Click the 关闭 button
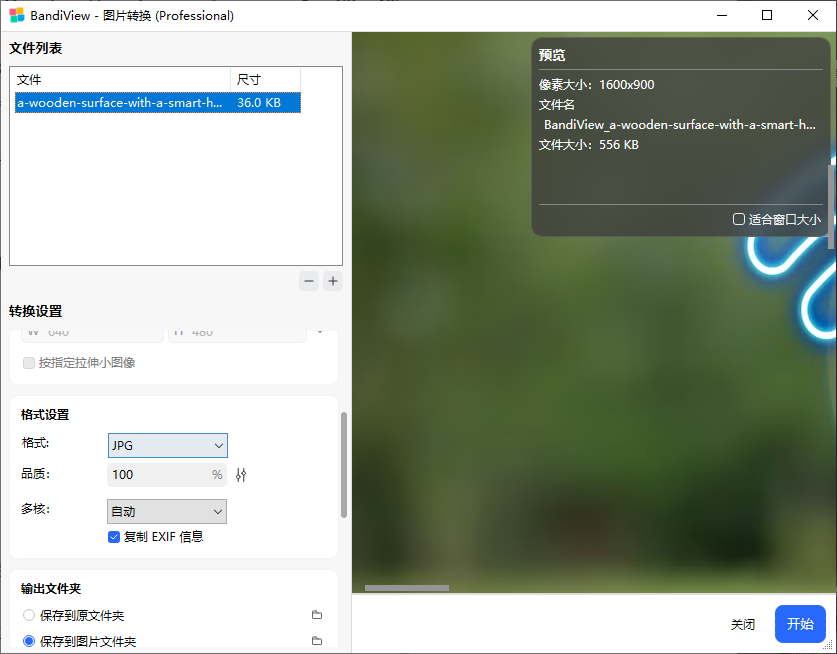Screen dimensions: 837x654 coord(743,623)
